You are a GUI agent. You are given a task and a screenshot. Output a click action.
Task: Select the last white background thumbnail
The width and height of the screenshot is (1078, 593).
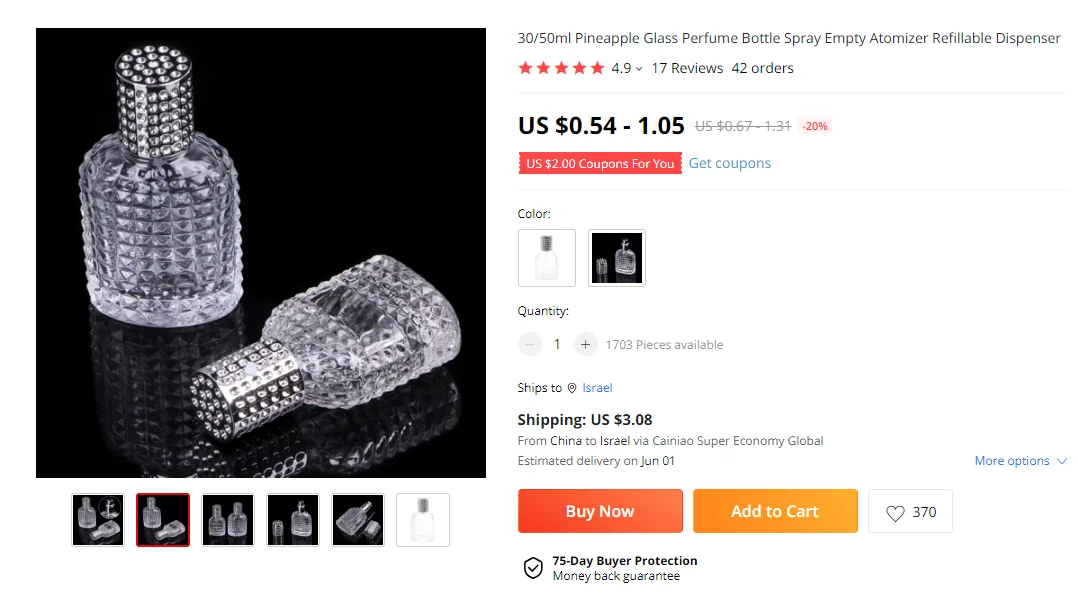[x=423, y=520]
